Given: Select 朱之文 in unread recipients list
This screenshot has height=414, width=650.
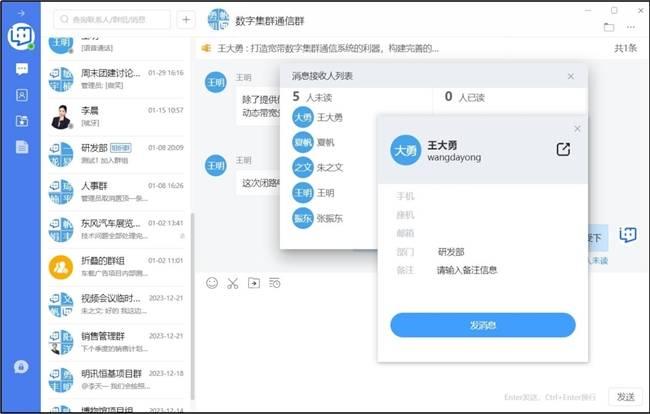Looking at the screenshot, I should coord(318,167).
